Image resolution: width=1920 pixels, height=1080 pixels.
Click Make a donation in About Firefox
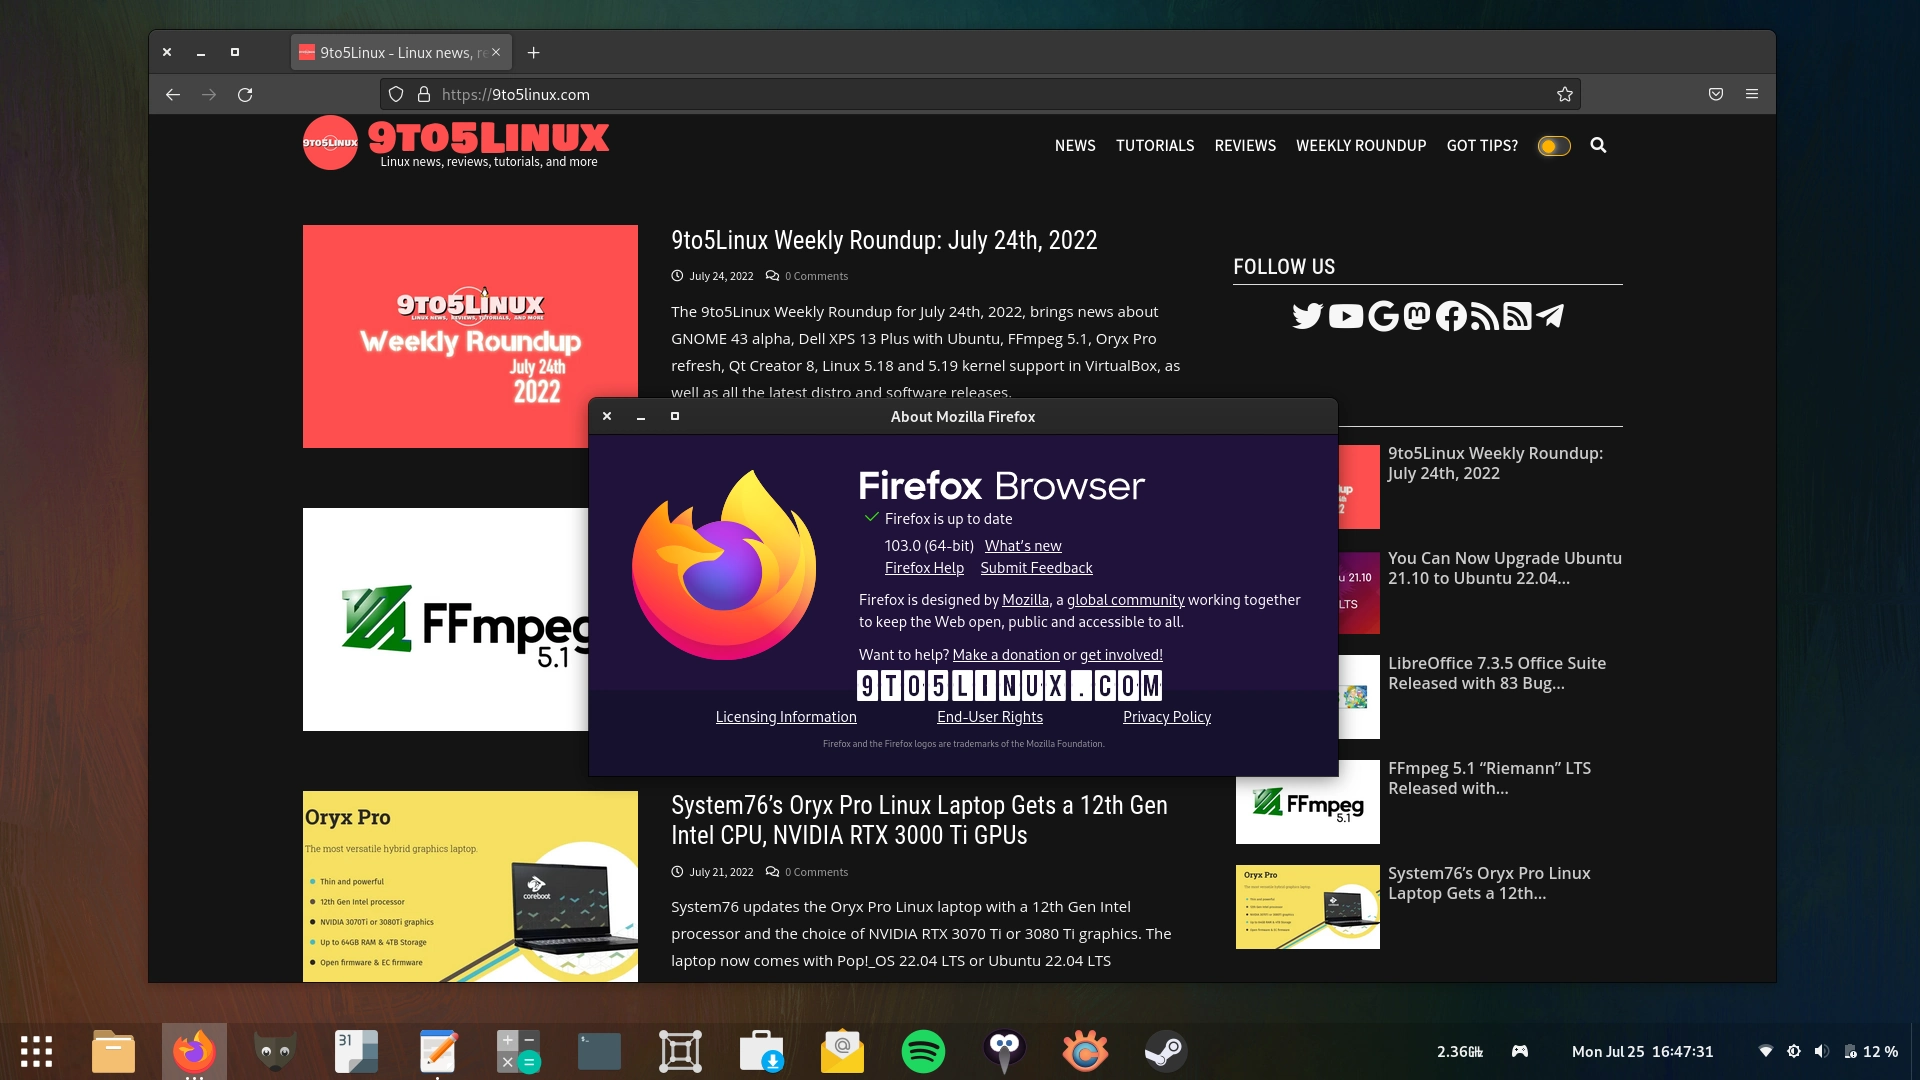(1006, 654)
